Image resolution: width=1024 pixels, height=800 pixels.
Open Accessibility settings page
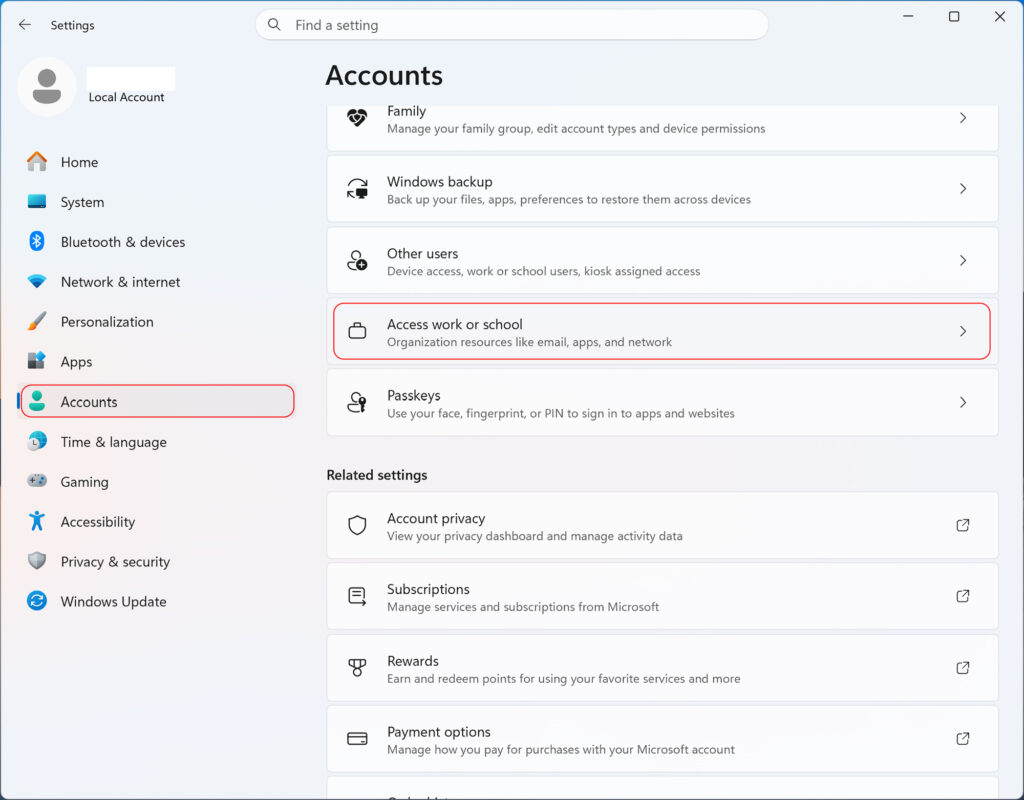156,521
